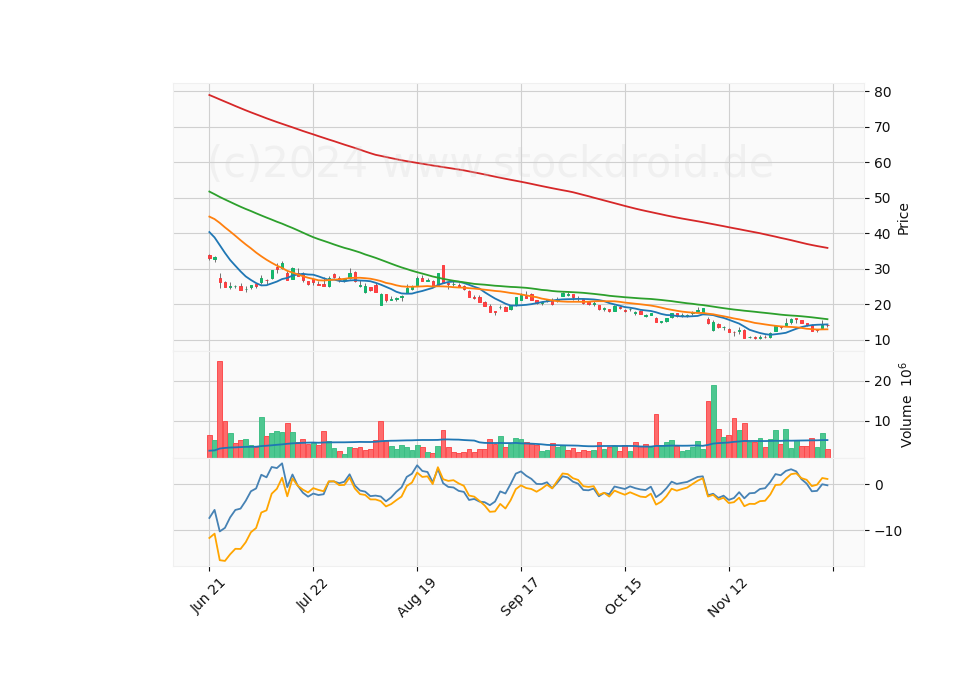Screen dimensions: 960x690
Task: Click the Sep 17 date label
Action: (520, 597)
